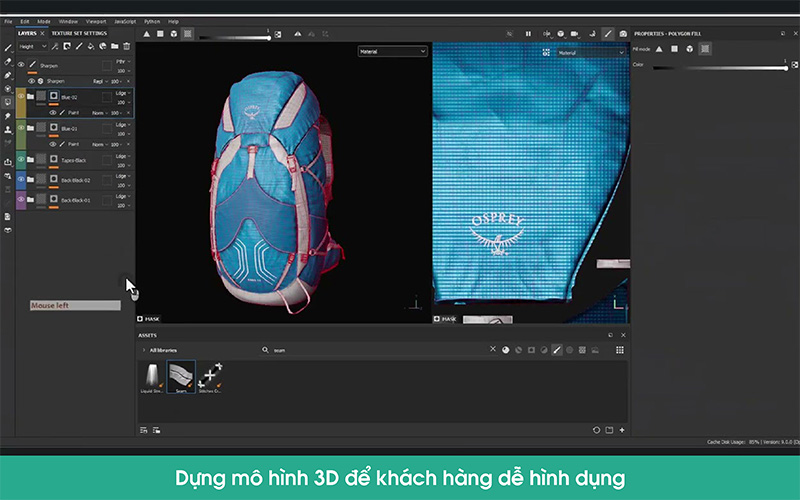Viewport: 800px width, 500px height.
Task: Switch to the Texture Set Settings tab
Action: (79, 33)
